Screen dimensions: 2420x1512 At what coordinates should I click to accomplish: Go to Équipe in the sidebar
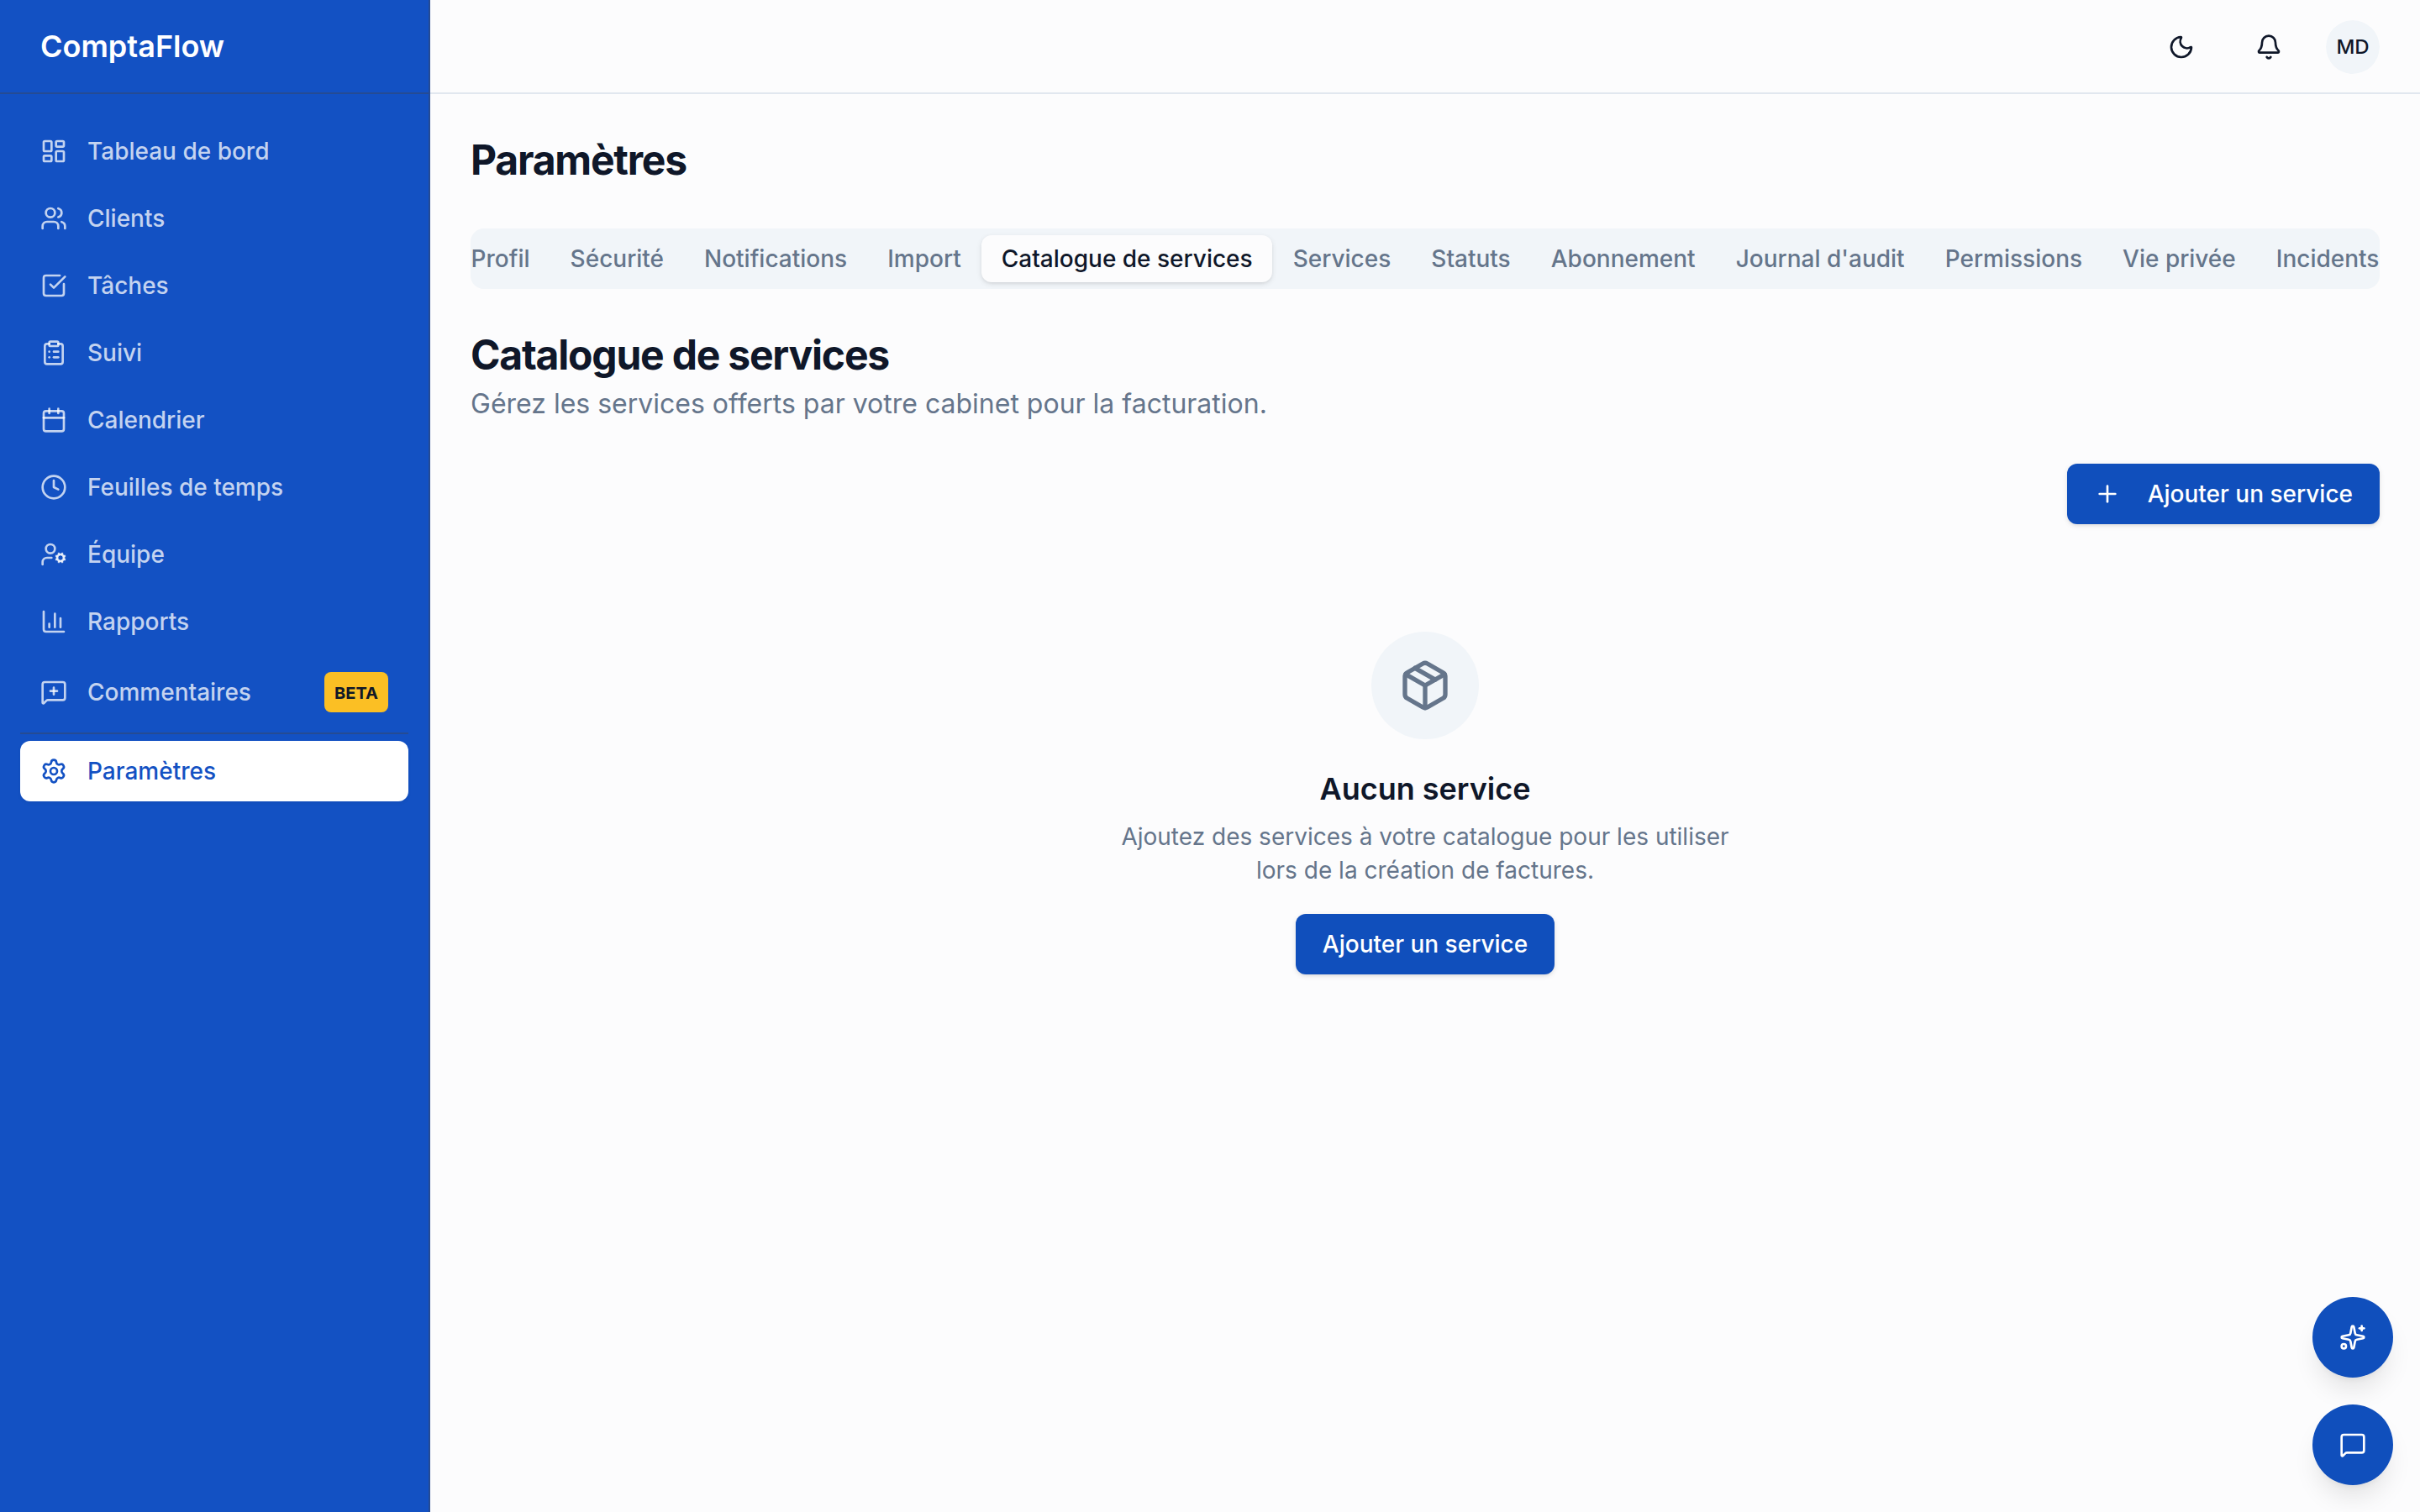click(214, 554)
